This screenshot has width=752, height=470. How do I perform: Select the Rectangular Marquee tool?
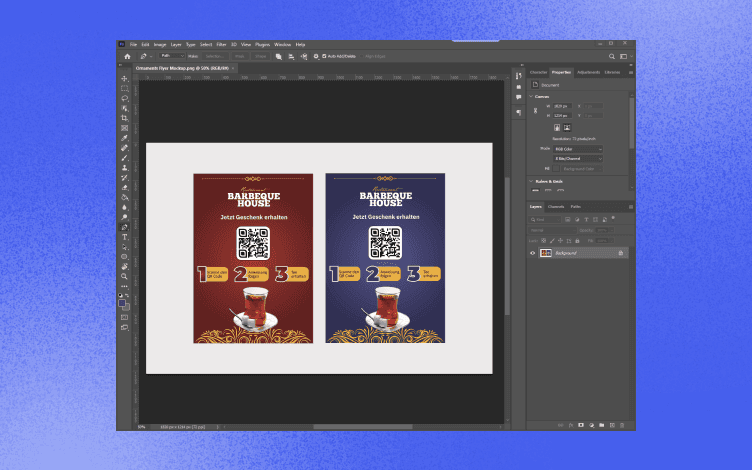pyautogui.click(x=125, y=89)
